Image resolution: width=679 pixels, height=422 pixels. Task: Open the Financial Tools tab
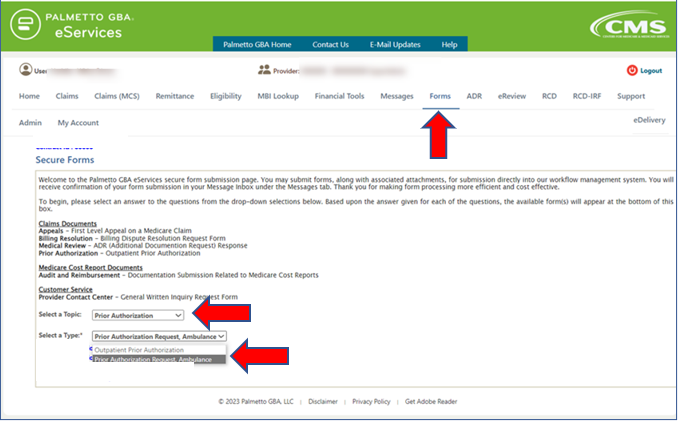pyautogui.click(x=340, y=96)
